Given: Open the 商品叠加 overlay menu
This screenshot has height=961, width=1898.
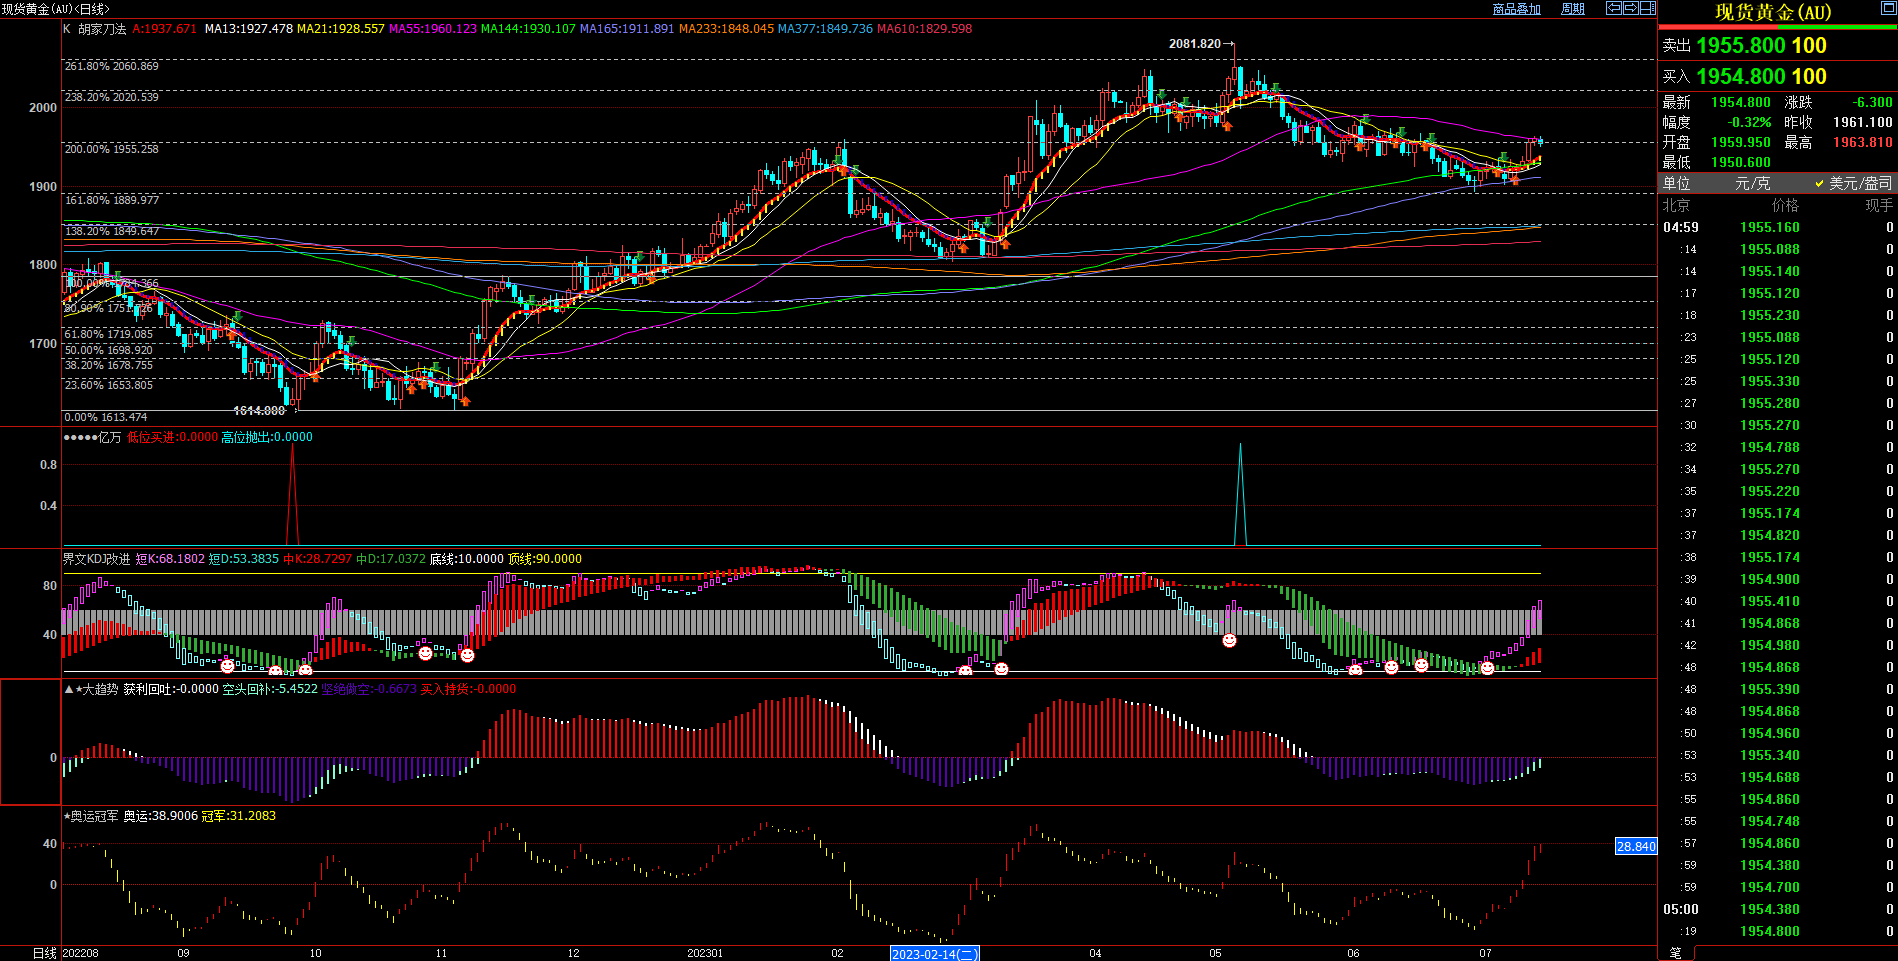Looking at the screenshot, I should [1516, 9].
